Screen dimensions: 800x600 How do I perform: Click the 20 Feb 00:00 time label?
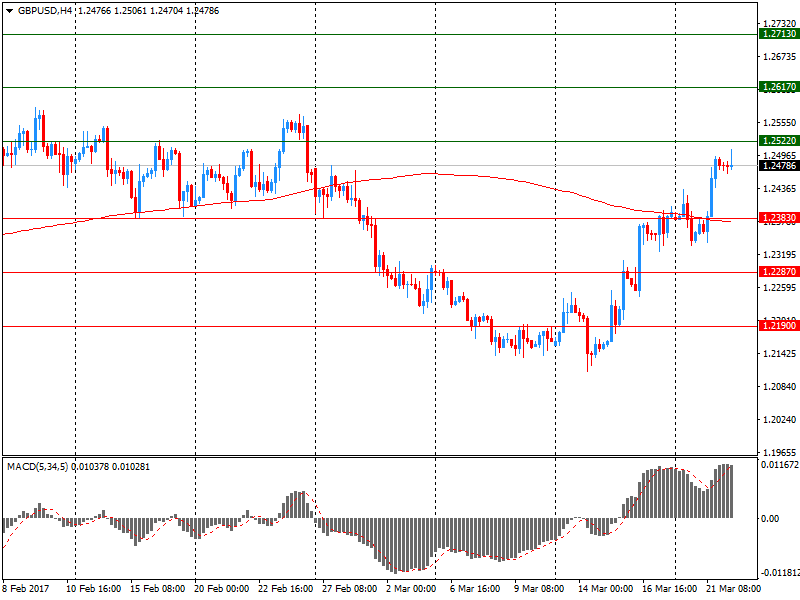pyautogui.click(x=221, y=589)
